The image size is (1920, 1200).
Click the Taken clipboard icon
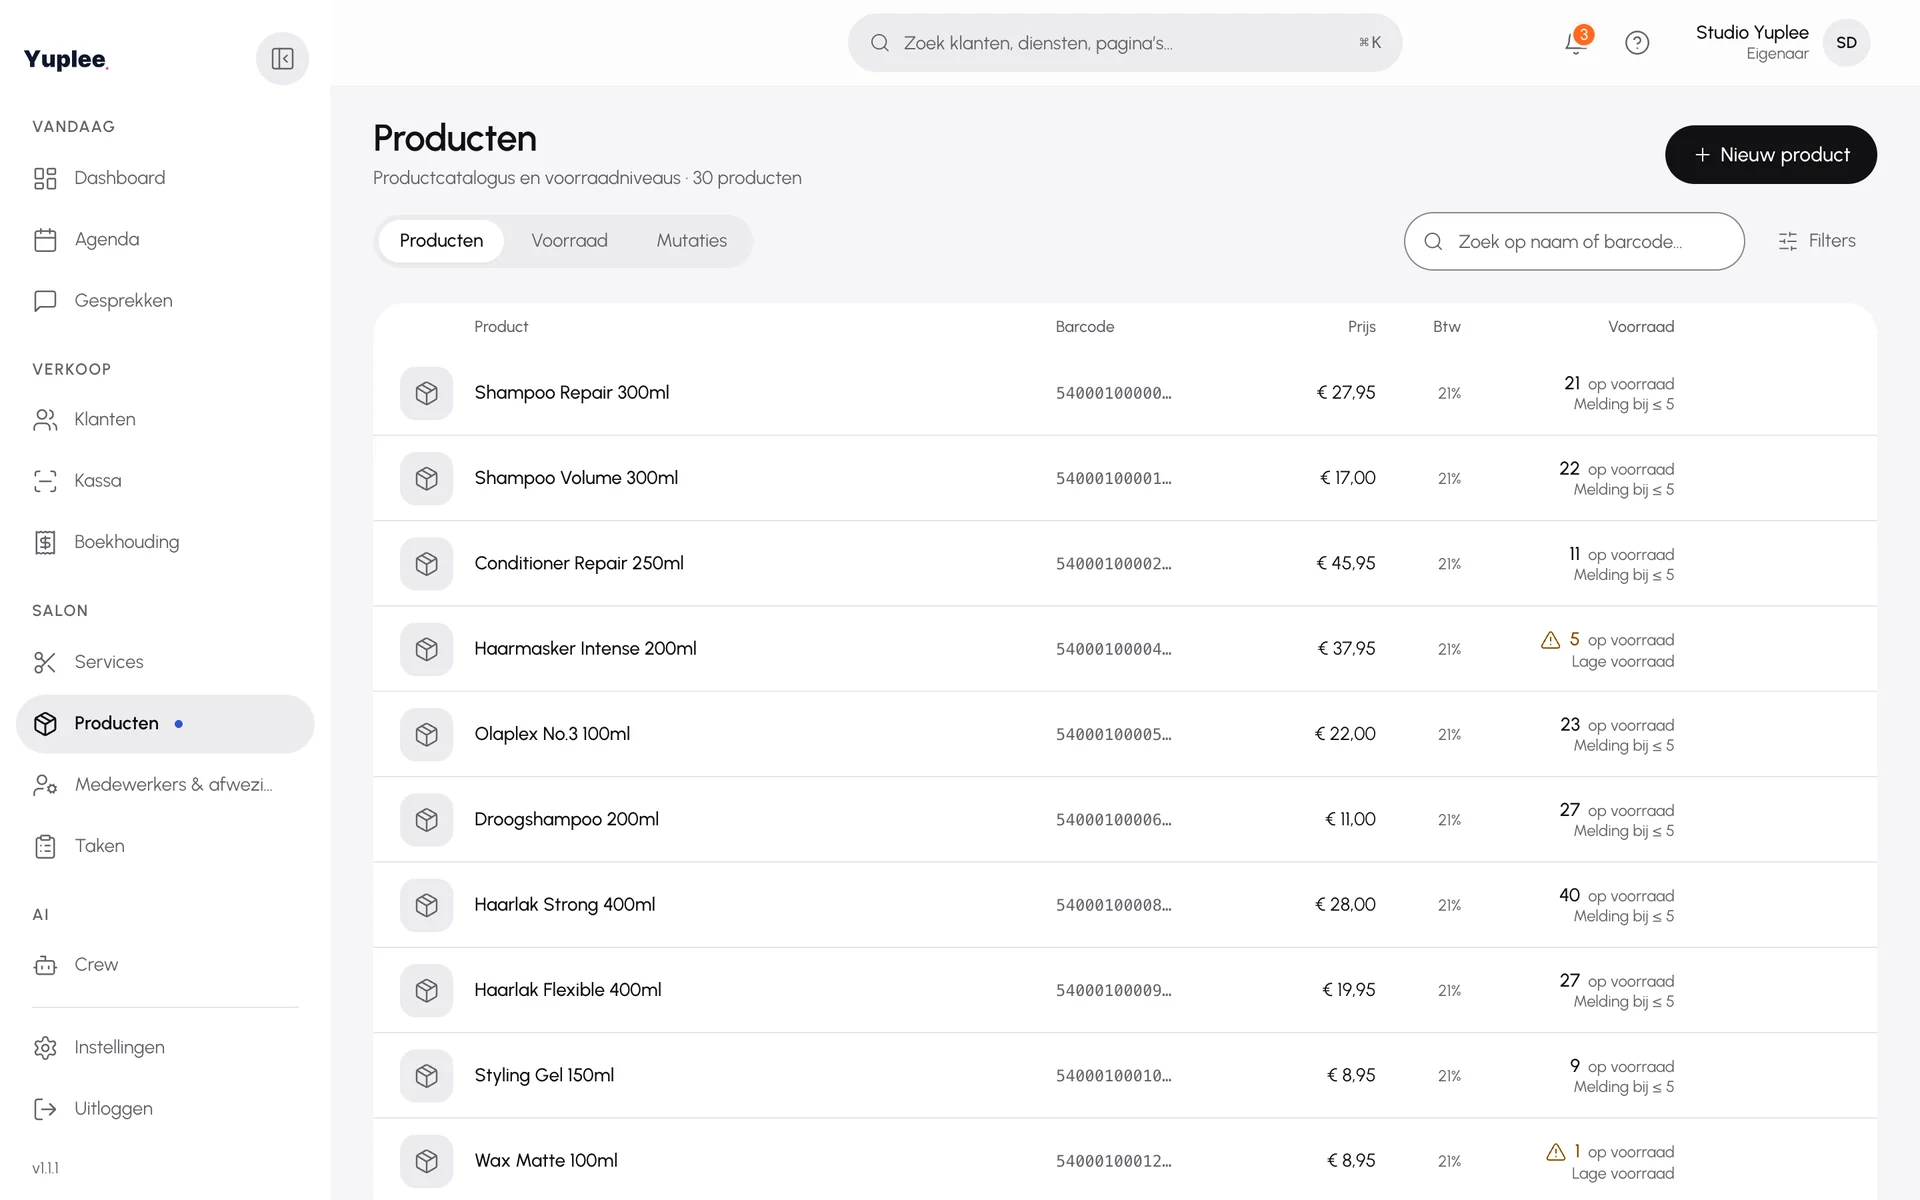pyautogui.click(x=45, y=846)
